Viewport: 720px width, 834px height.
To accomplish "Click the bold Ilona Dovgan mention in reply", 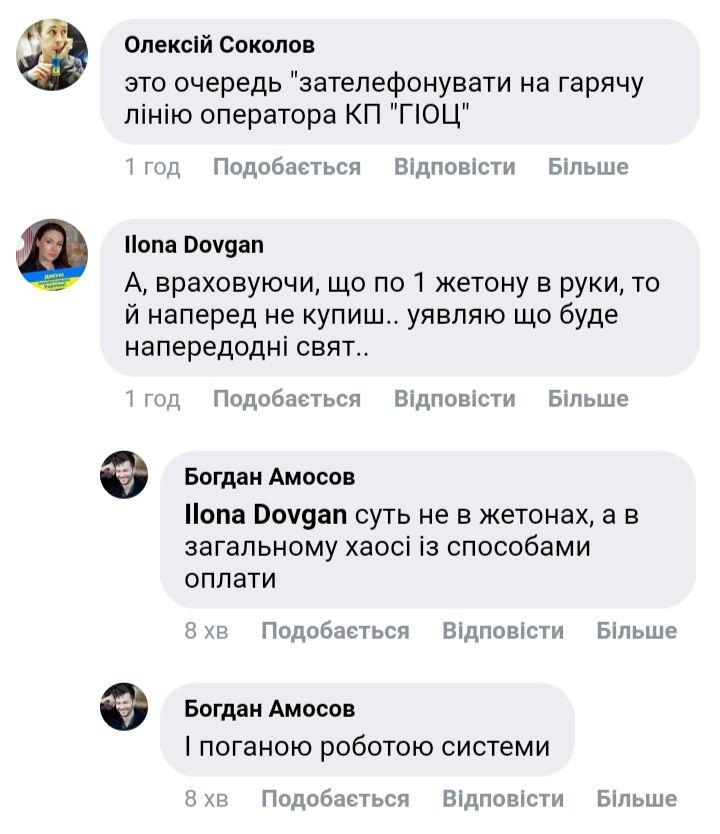I will 266,514.
